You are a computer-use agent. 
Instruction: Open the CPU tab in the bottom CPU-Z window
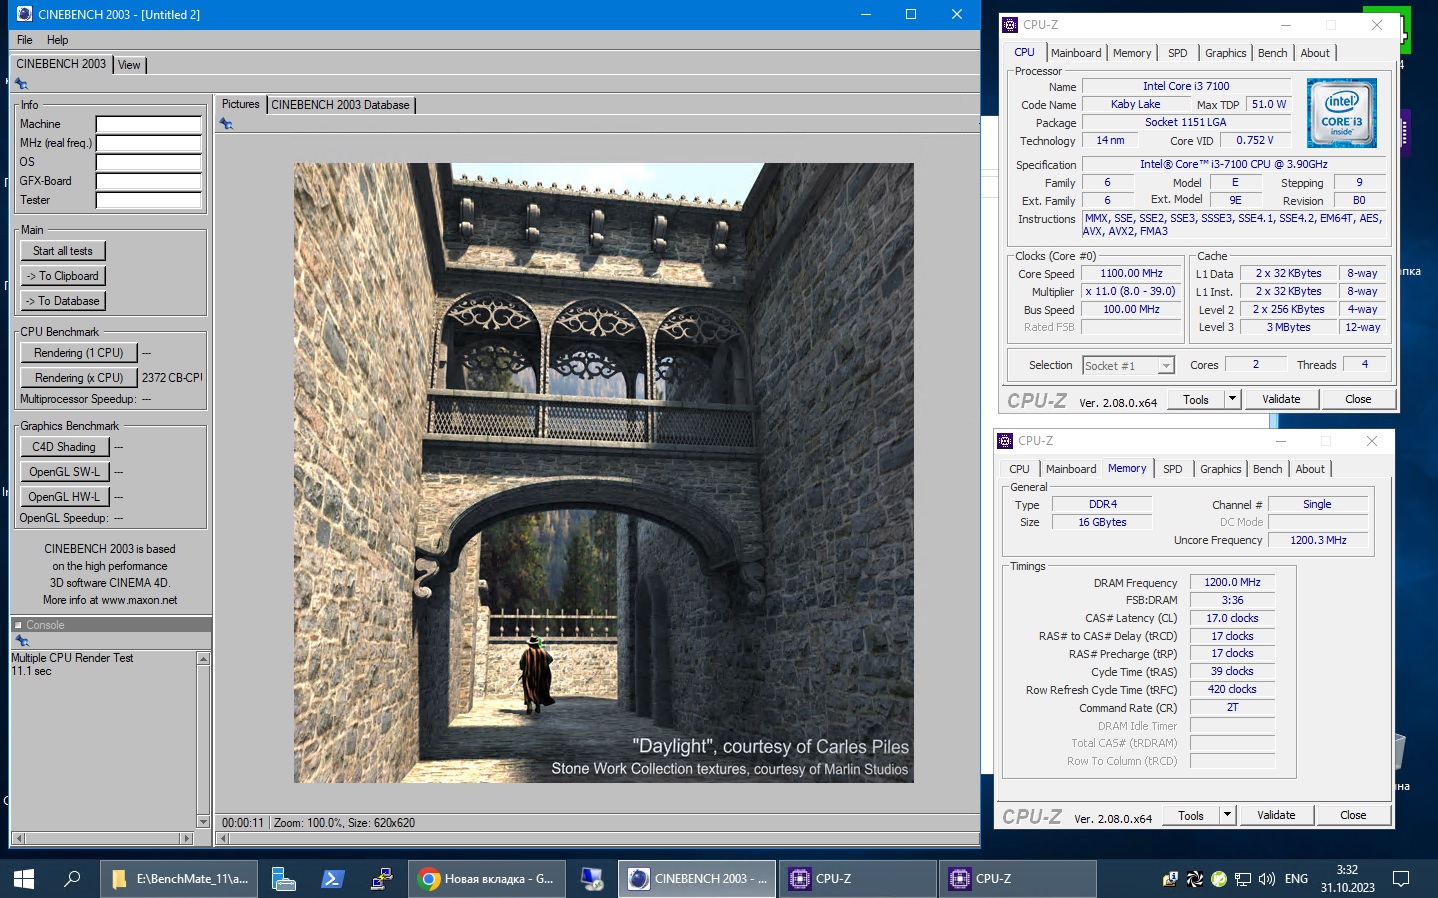(x=1019, y=469)
